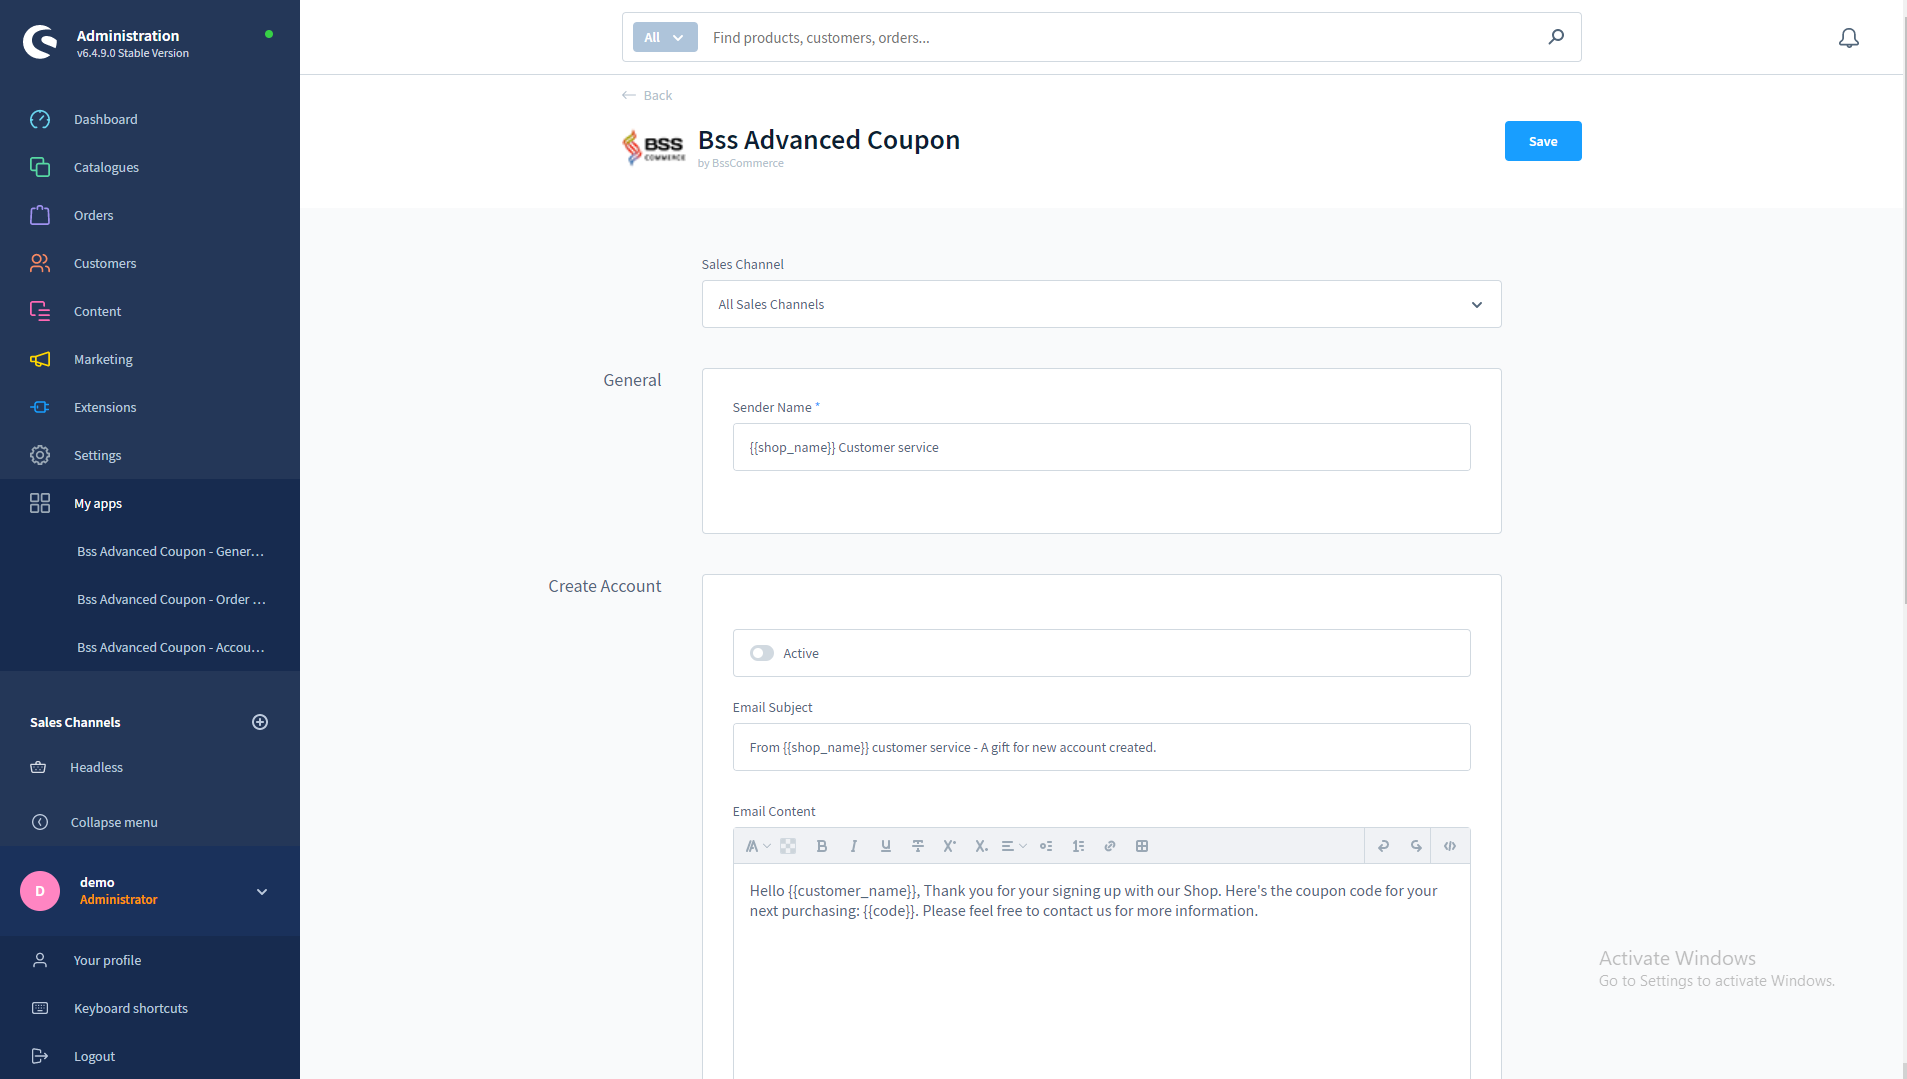
Task: Open the search type 'All' dropdown
Action: (x=665, y=37)
